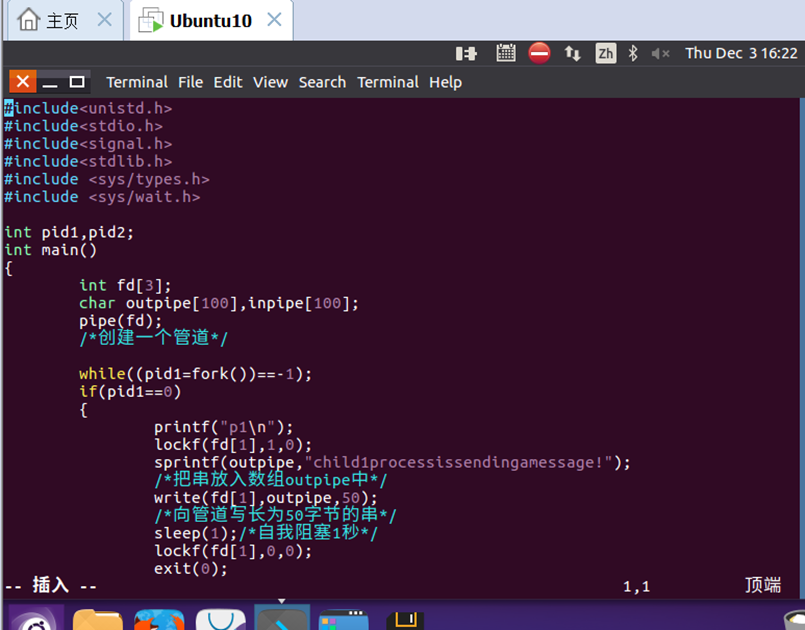Image resolution: width=805 pixels, height=630 pixels.
Task: Click the #include<stdlib.h> line
Action: click(x=88, y=161)
